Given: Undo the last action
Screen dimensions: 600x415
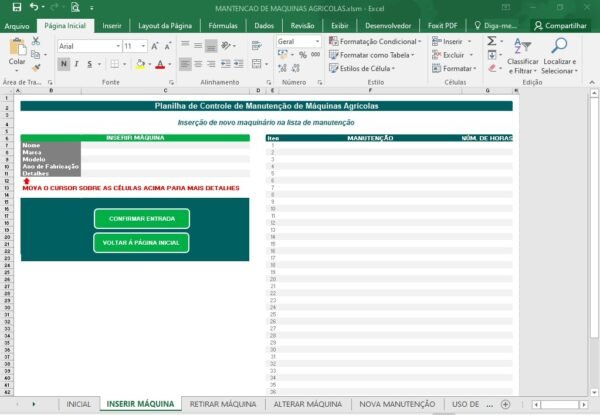Looking at the screenshot, I should (x=34, y=7).
